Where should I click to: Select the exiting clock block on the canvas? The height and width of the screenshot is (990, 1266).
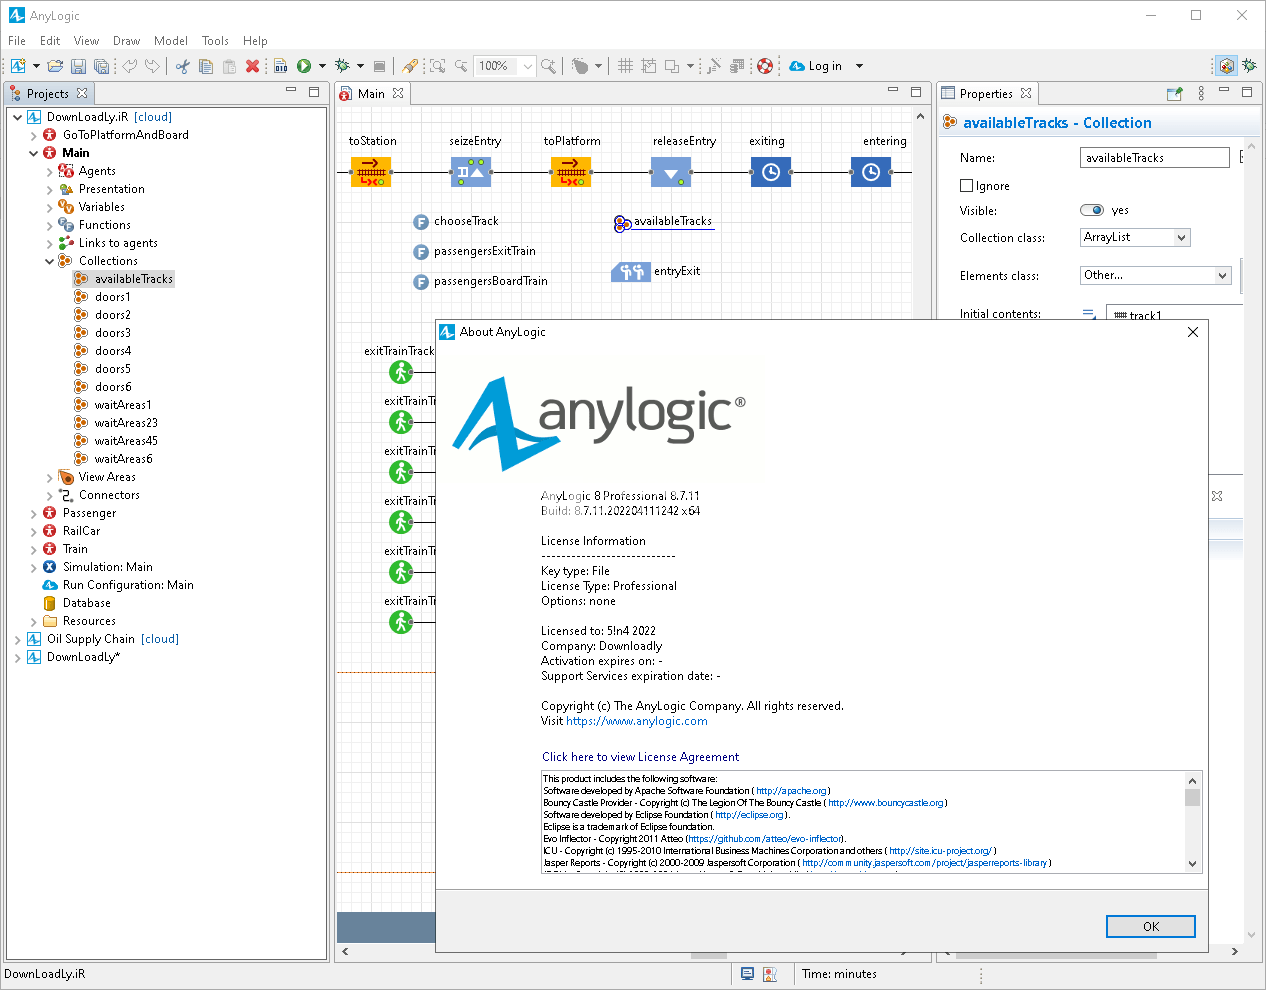770,172
